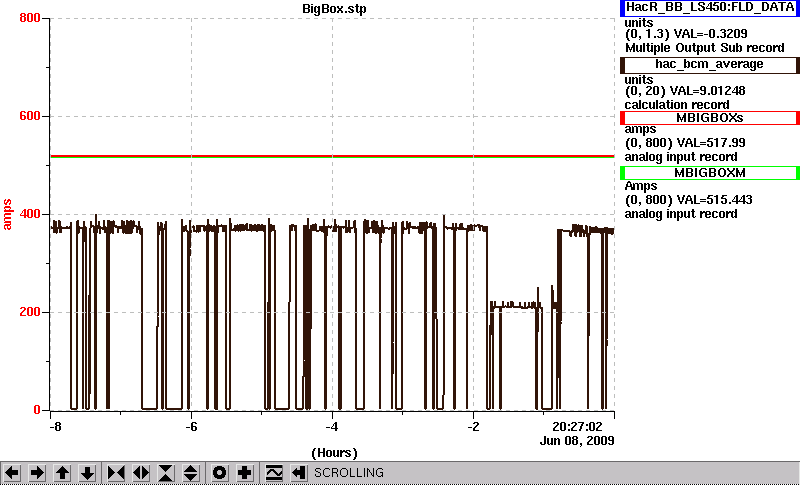
Task: Click the return-to-scrolling arrow icon
Action: coord(298,473)
